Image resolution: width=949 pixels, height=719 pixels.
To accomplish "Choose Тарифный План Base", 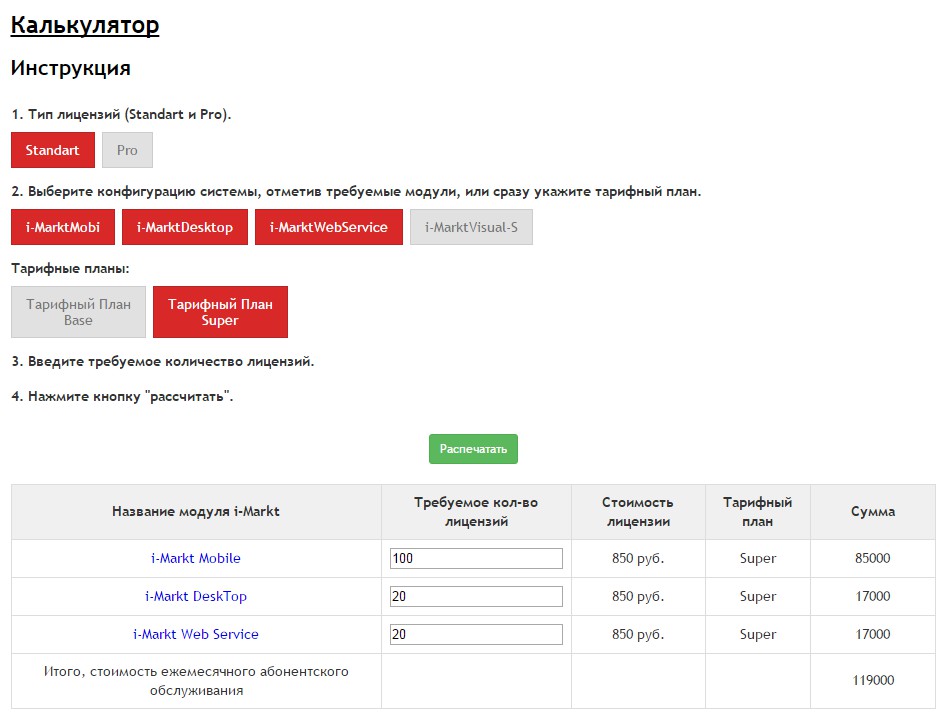I will (78, 312).
